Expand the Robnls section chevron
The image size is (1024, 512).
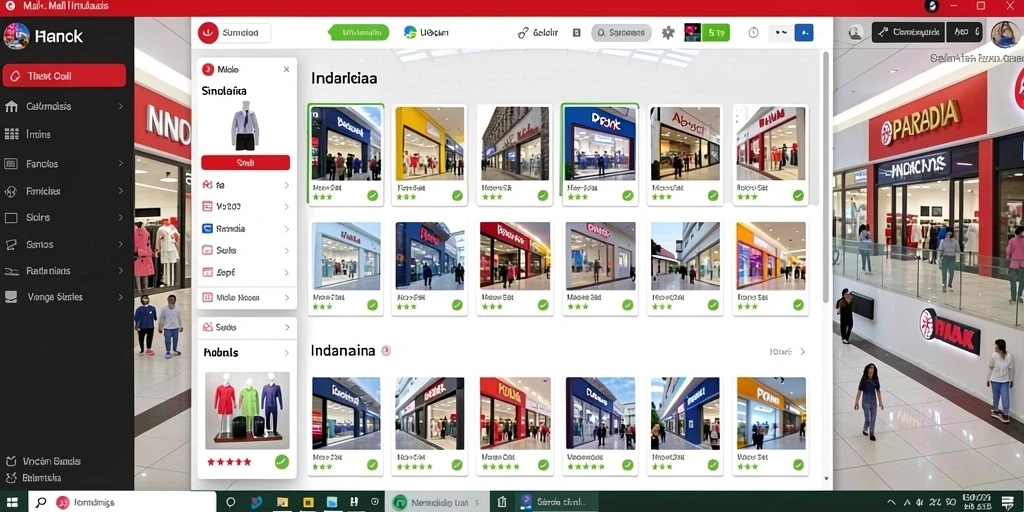(286, 353)
